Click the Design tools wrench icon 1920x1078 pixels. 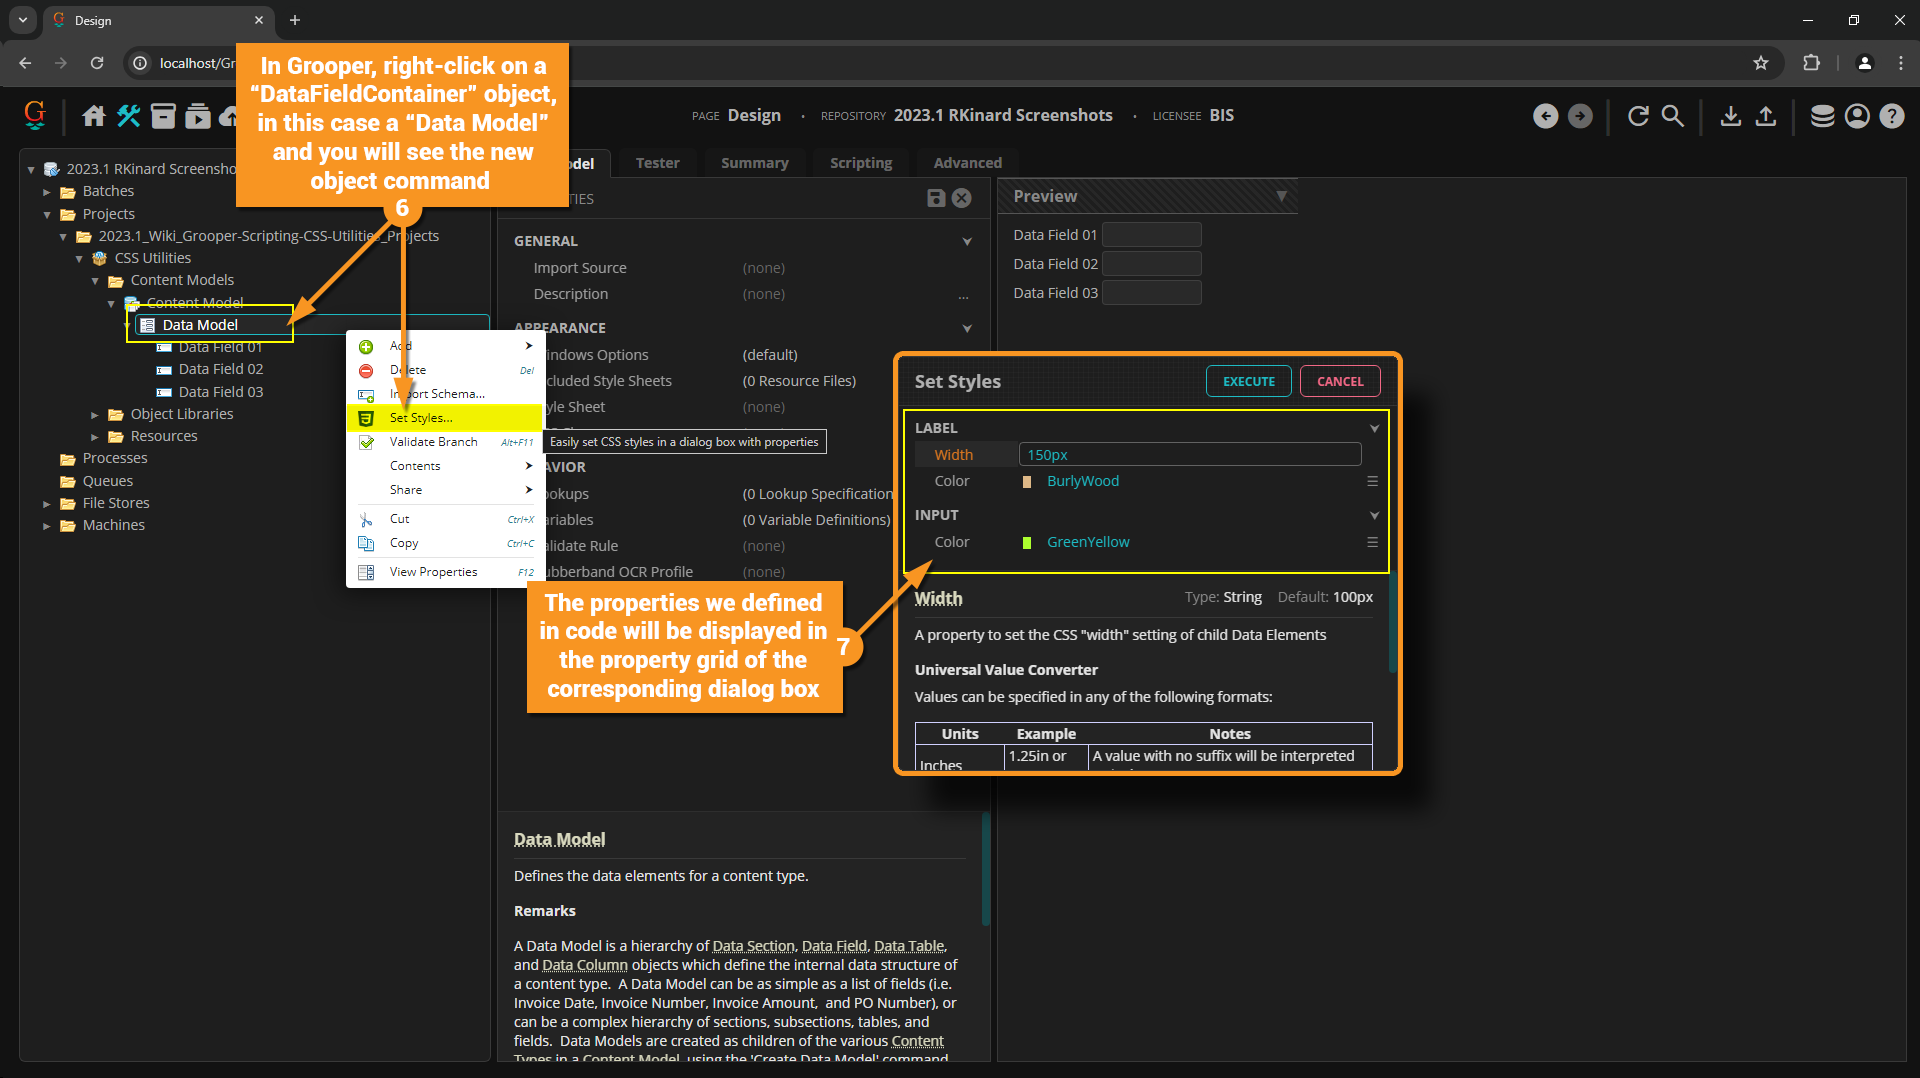click(x=128, y=116)
